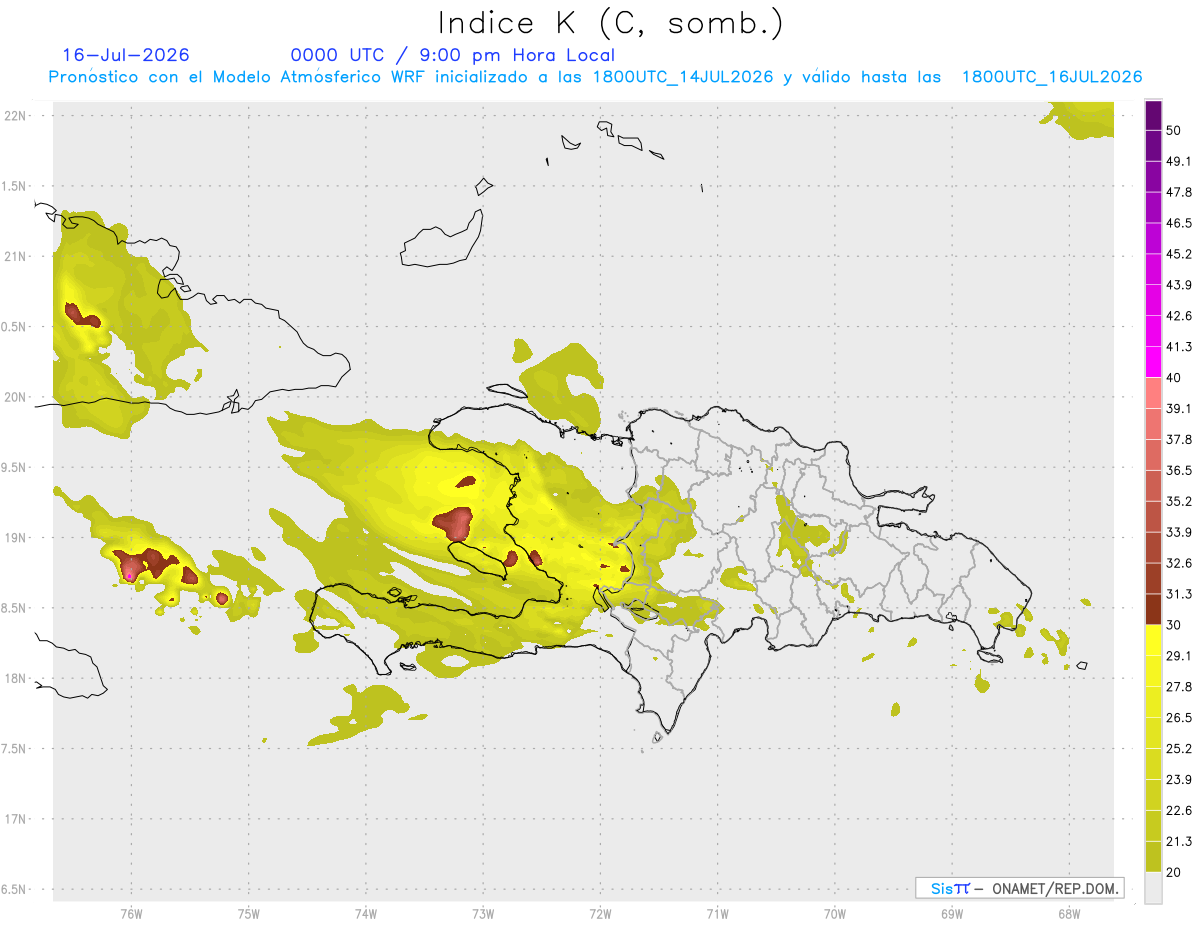This screenshot has height=927, width=1200.
Task: Click the "71W" longitude label
Action: click(717, 913)
